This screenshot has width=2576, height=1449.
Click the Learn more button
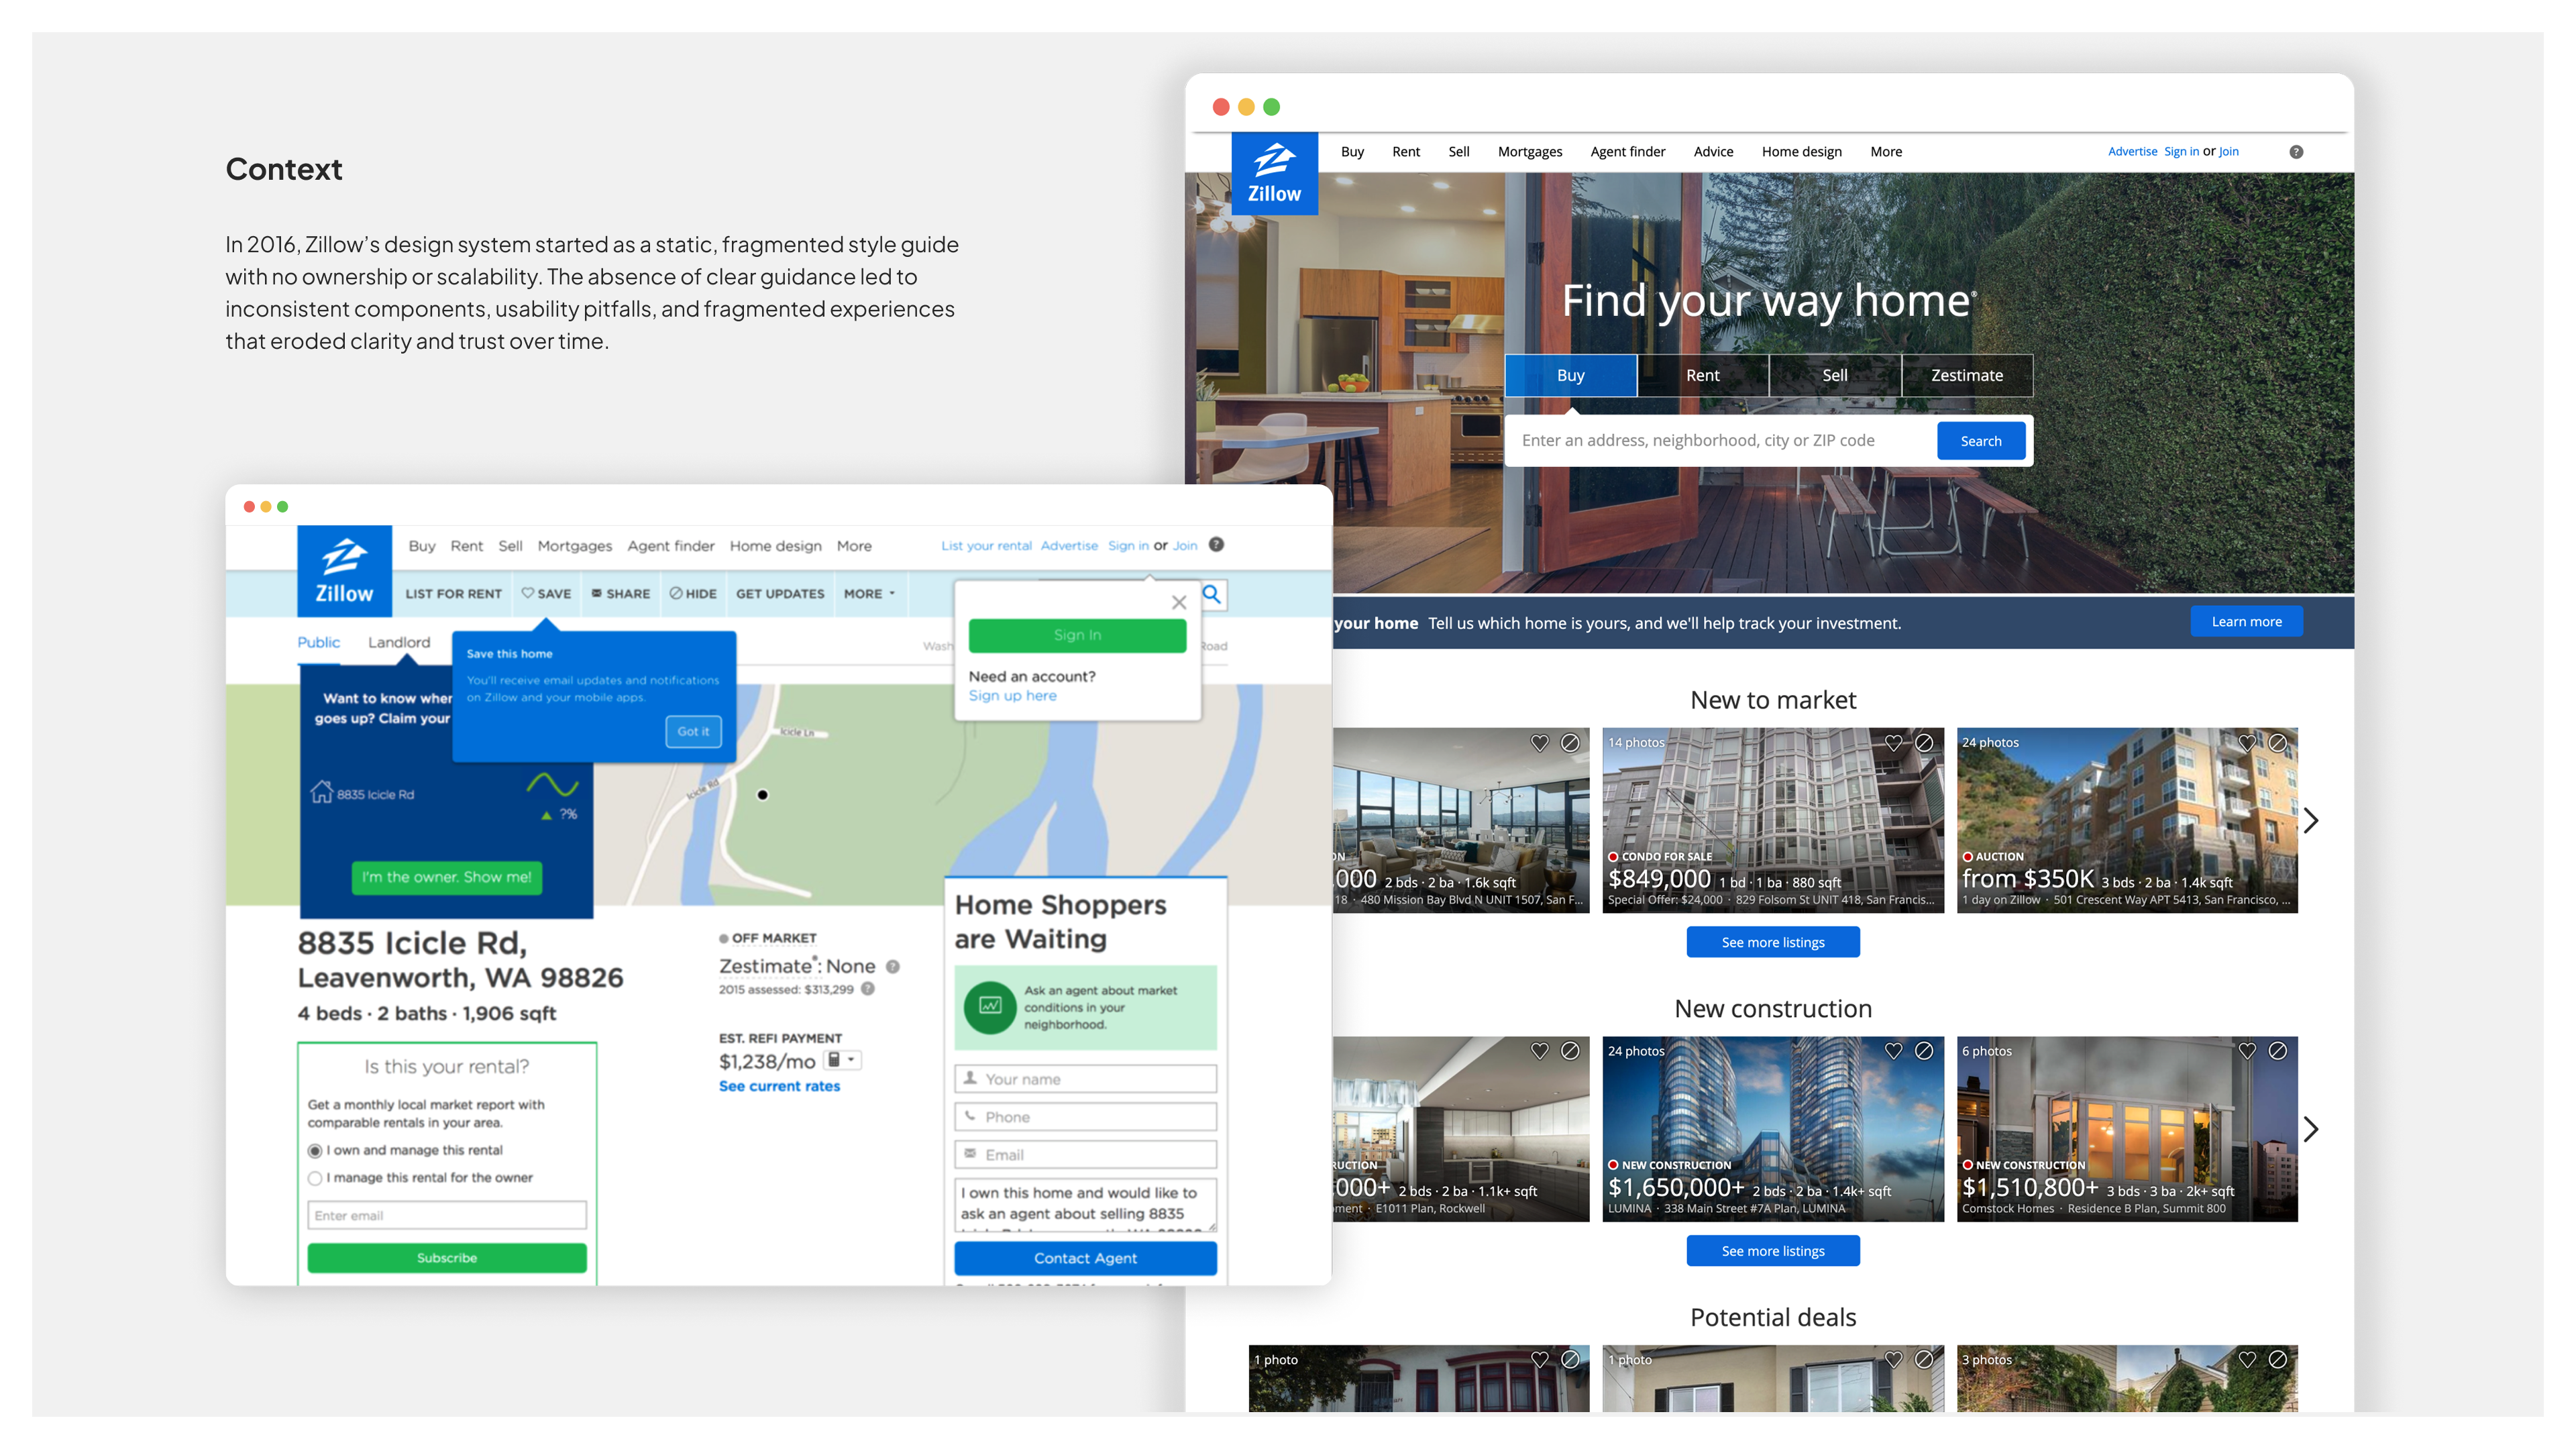click(x=2246, y=621)
